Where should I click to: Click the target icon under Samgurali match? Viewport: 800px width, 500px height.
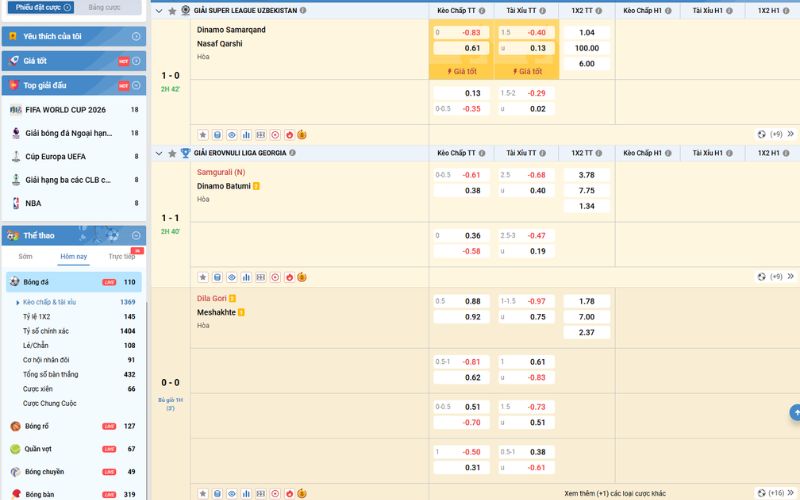(275, 277)
